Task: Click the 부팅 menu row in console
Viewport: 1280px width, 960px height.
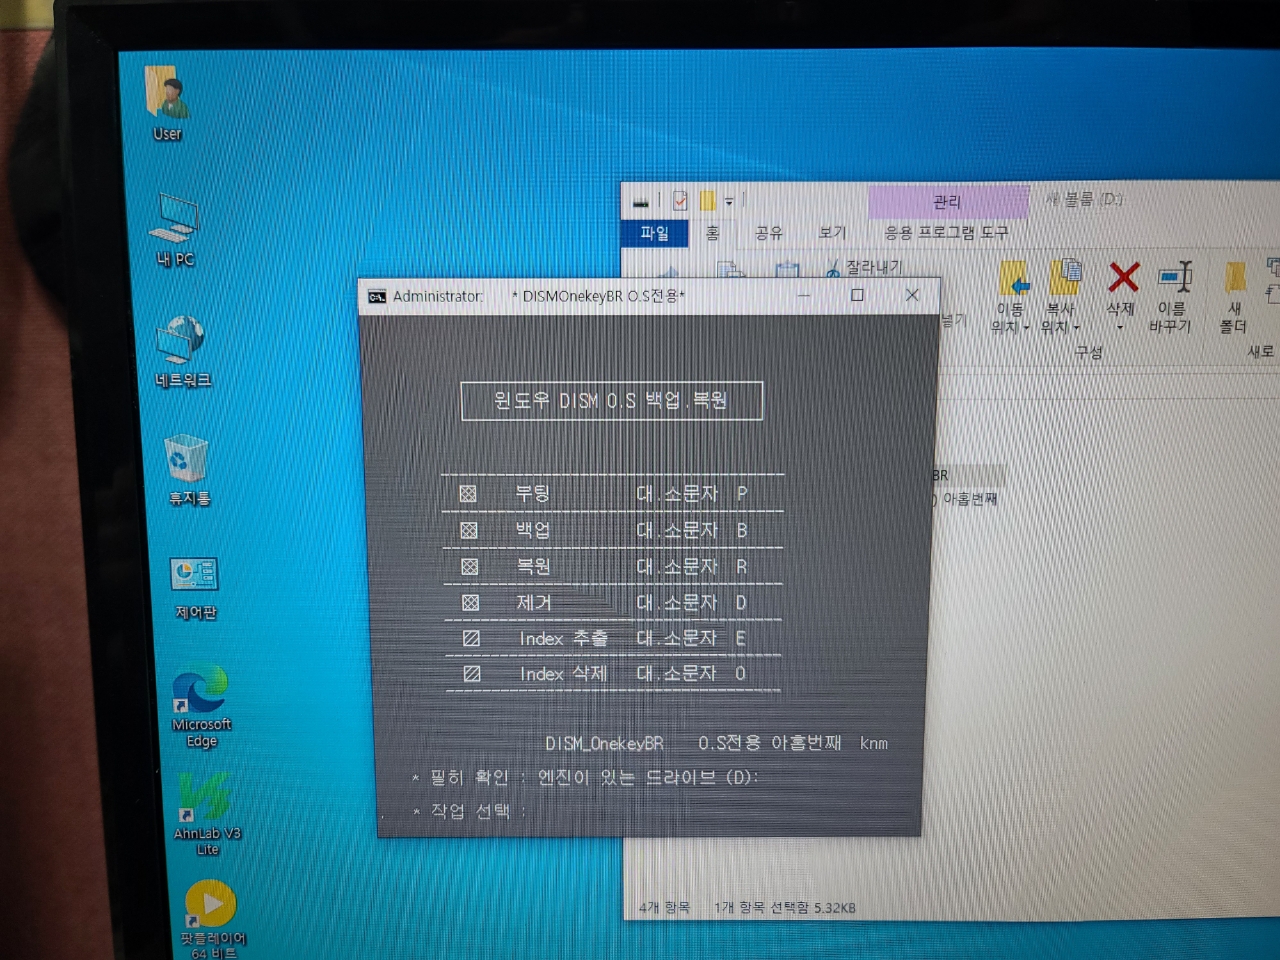Action: pyautogui.click(x=612, y=493)
